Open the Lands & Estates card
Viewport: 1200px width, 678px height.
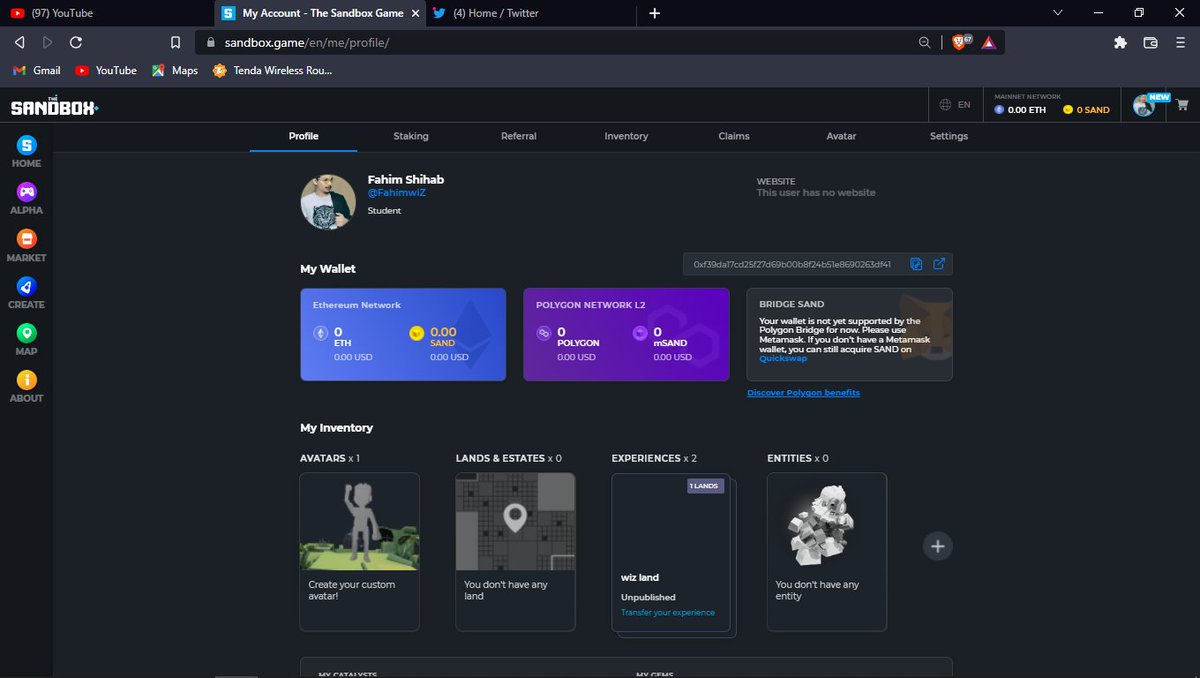[x=515, y=552]
